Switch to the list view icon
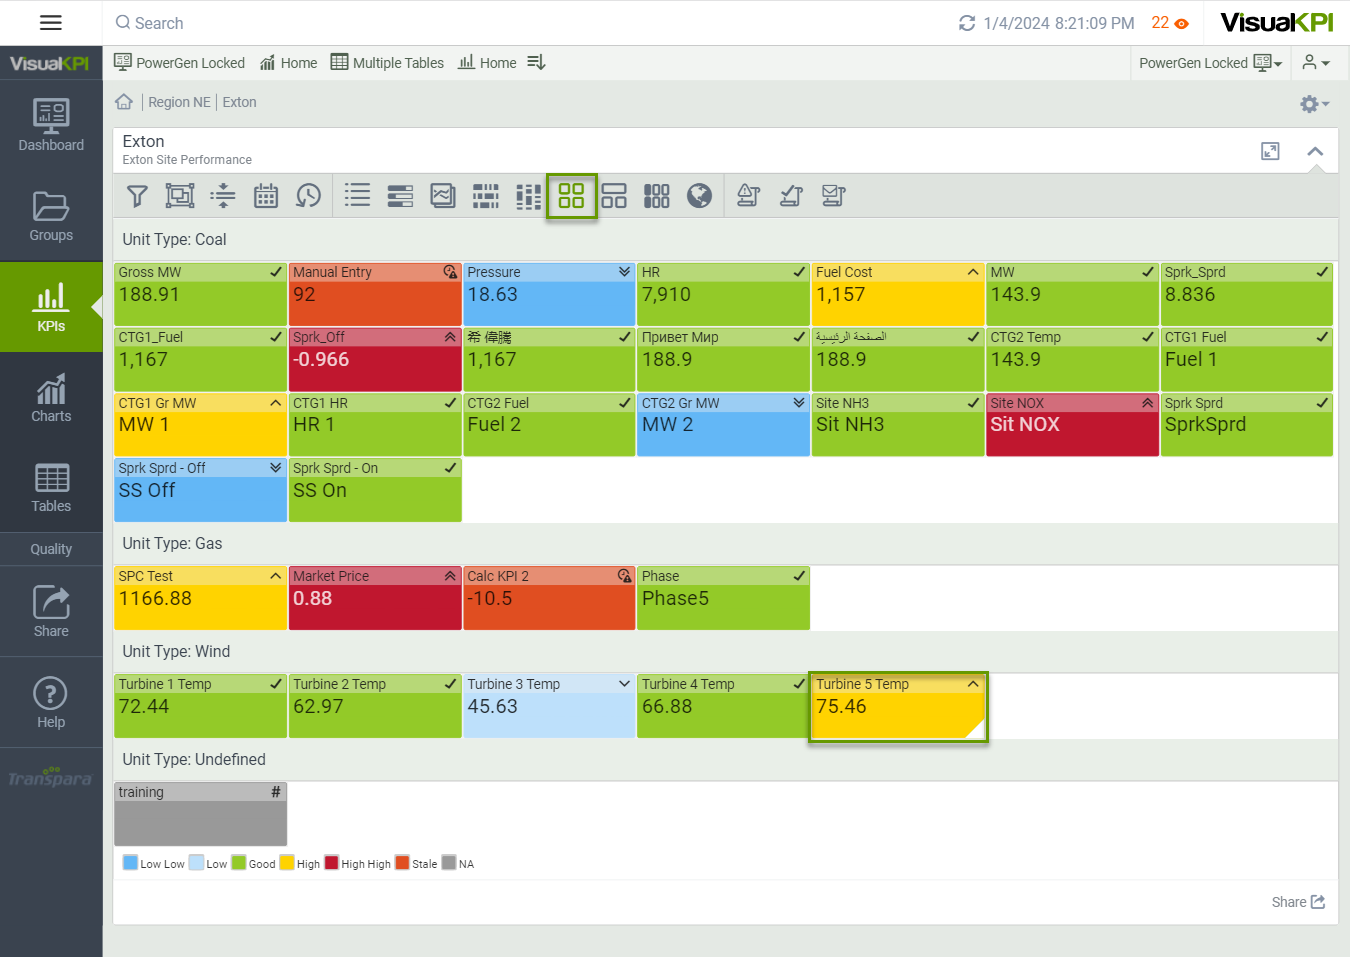 357,196
